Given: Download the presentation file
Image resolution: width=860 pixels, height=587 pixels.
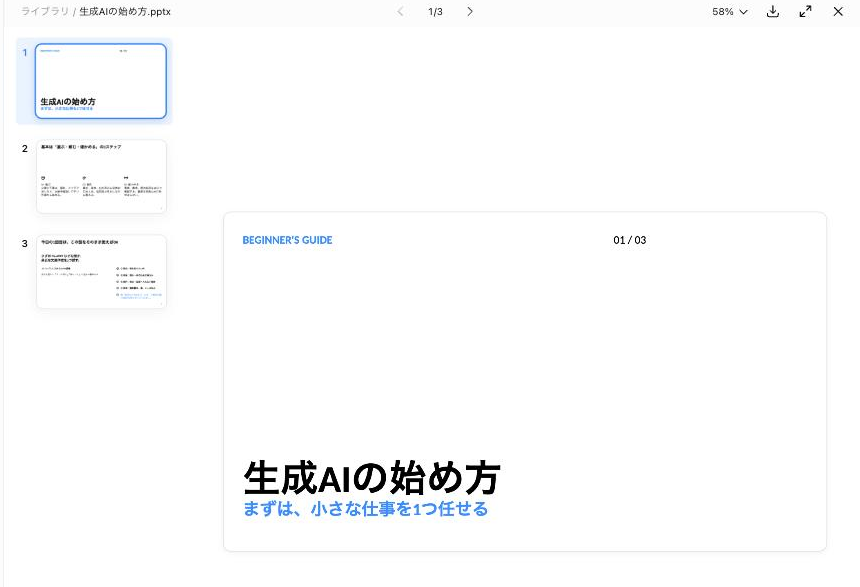Looking at the screenshot, I should [773, 12].
